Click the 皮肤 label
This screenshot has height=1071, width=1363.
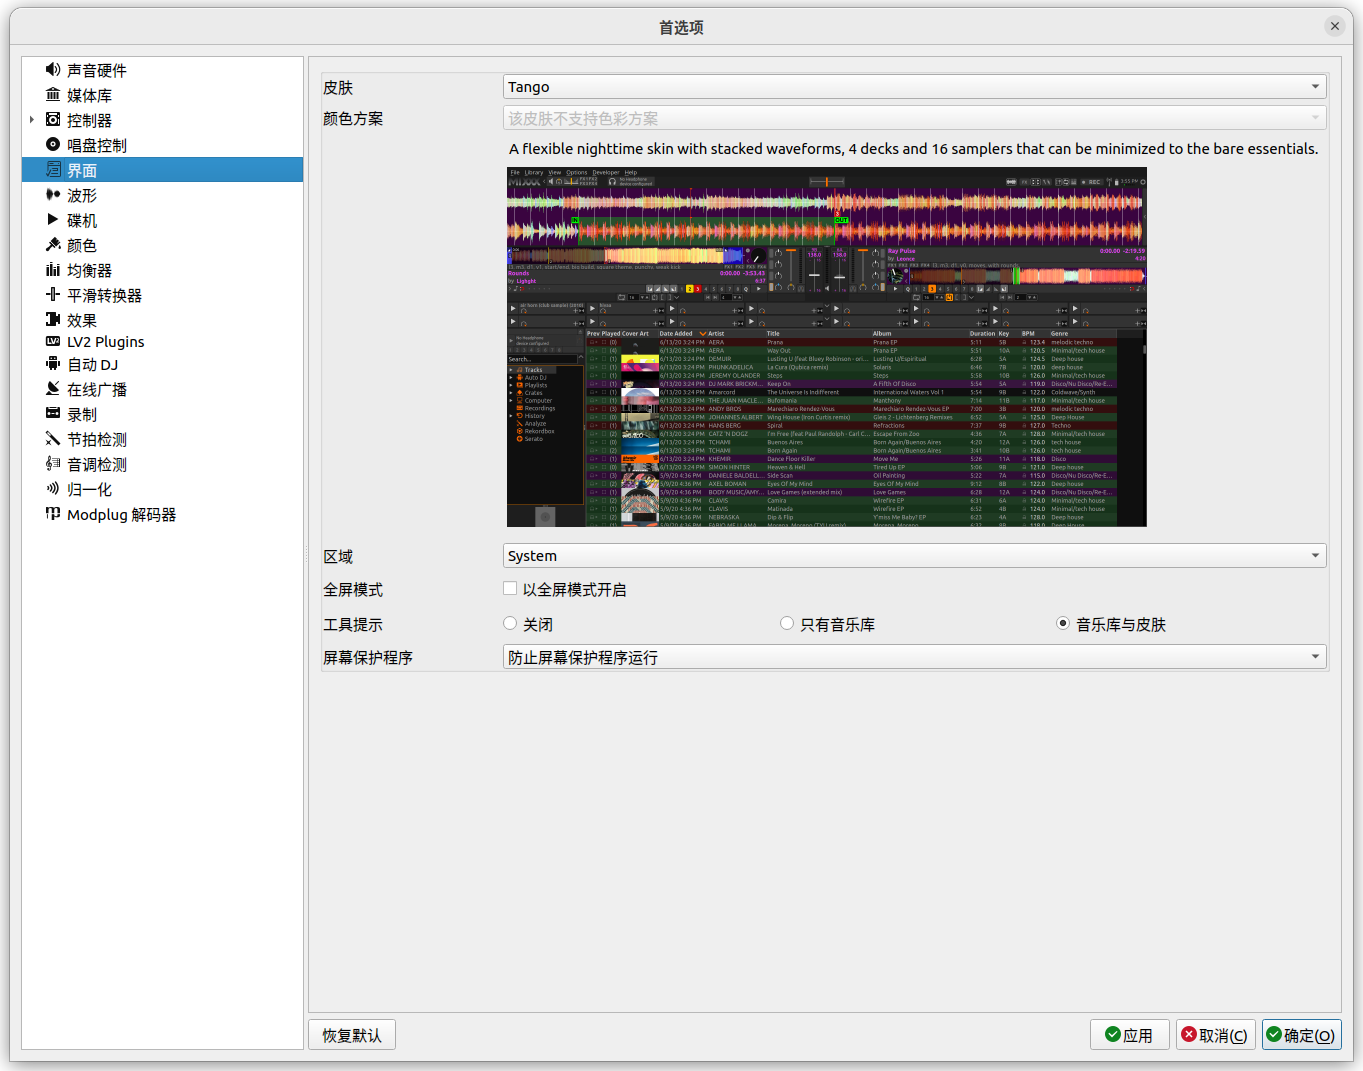(x=338, y=88)
